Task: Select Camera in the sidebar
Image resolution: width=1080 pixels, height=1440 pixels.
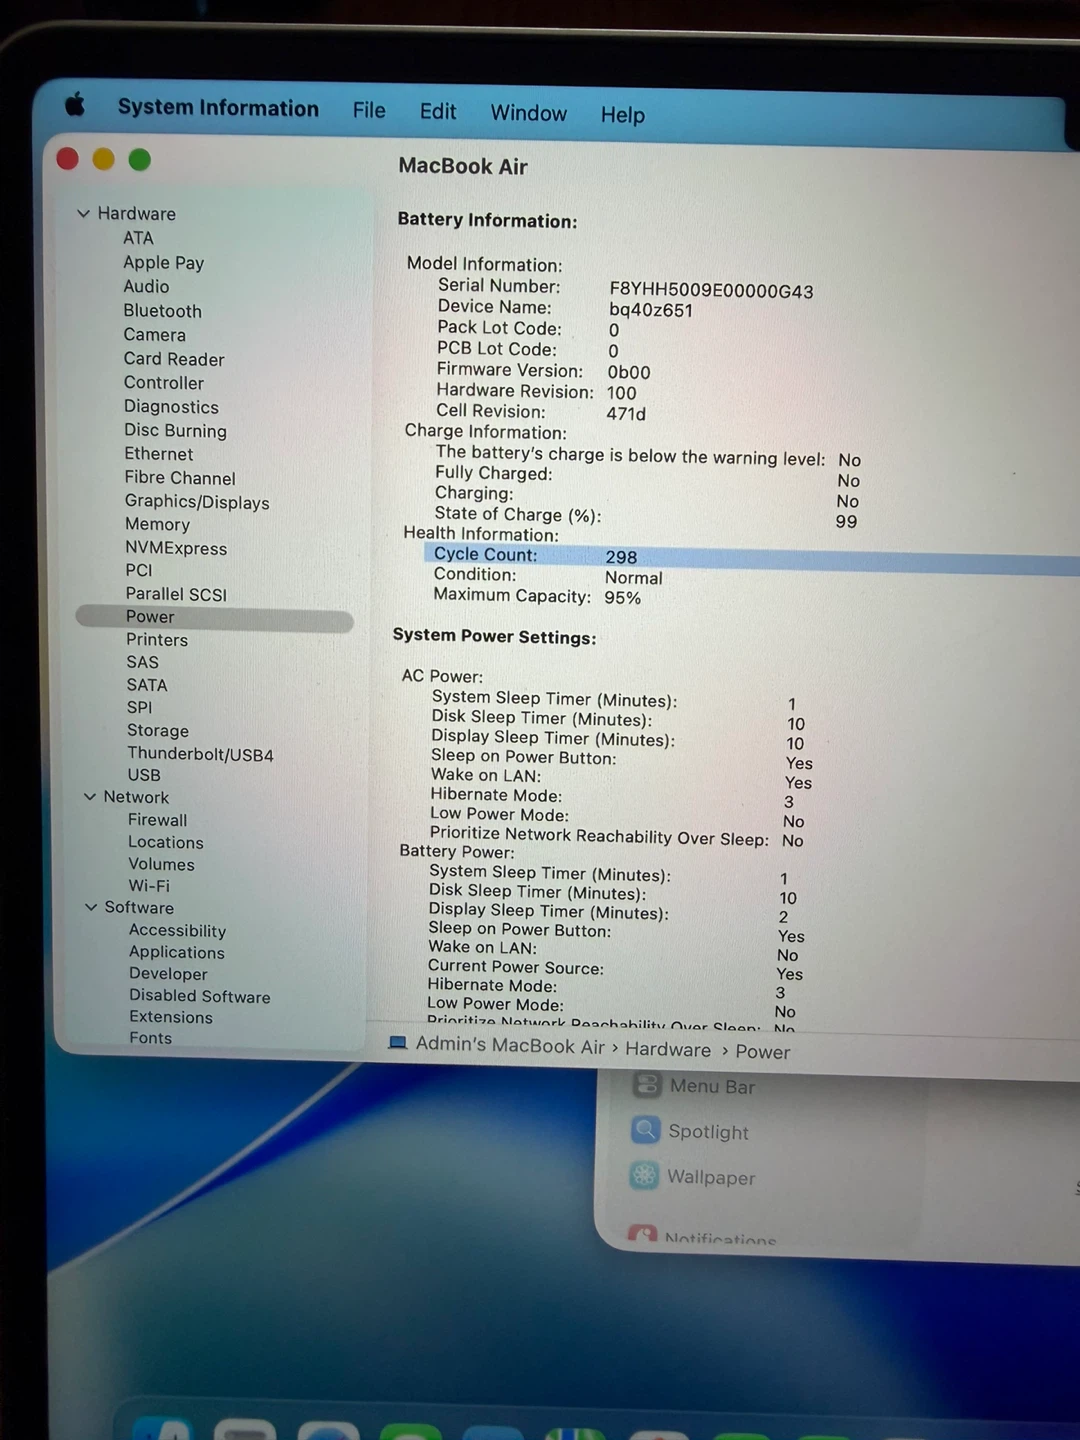Action: coord(154,335)
